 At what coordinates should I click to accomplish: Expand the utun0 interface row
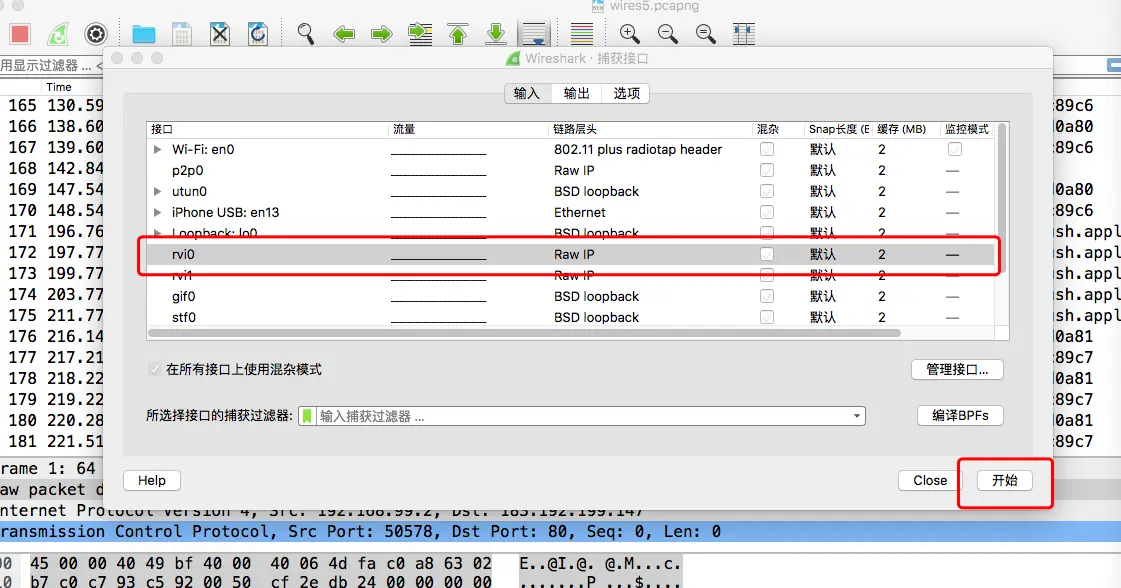pyautogui.click(x=157, y=192)
